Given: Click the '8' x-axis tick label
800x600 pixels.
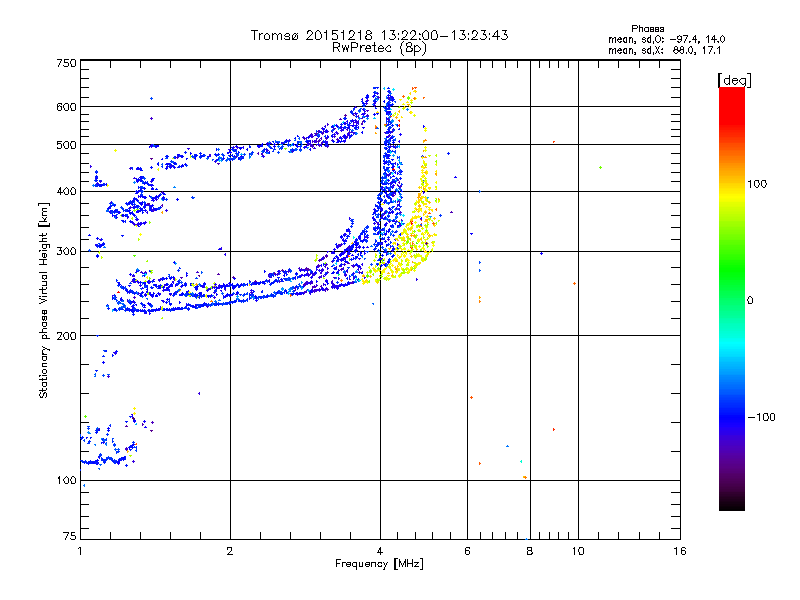Looking at the screenshot, I should [530, 551].
